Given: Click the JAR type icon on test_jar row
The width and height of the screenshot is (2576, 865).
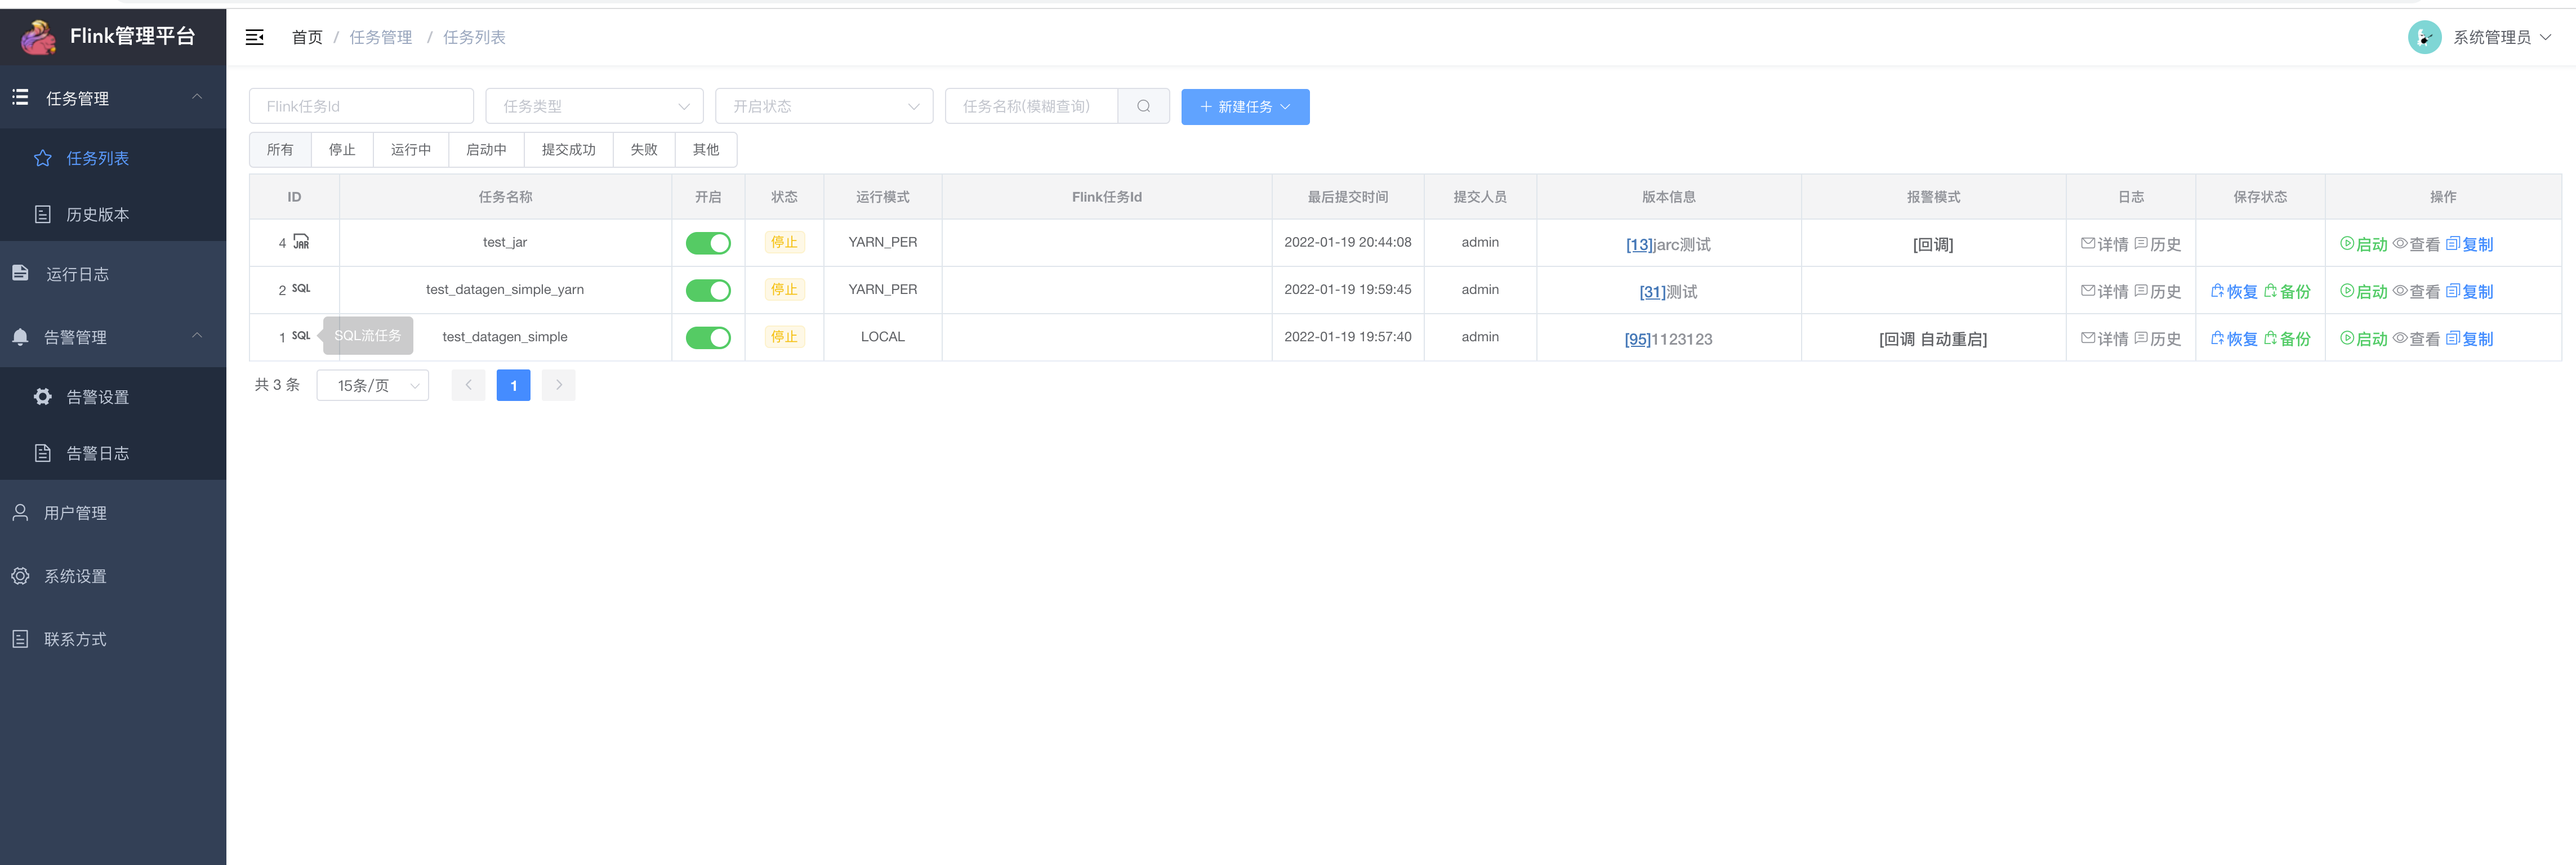Looking at the screenshot, I should [301, 242].
